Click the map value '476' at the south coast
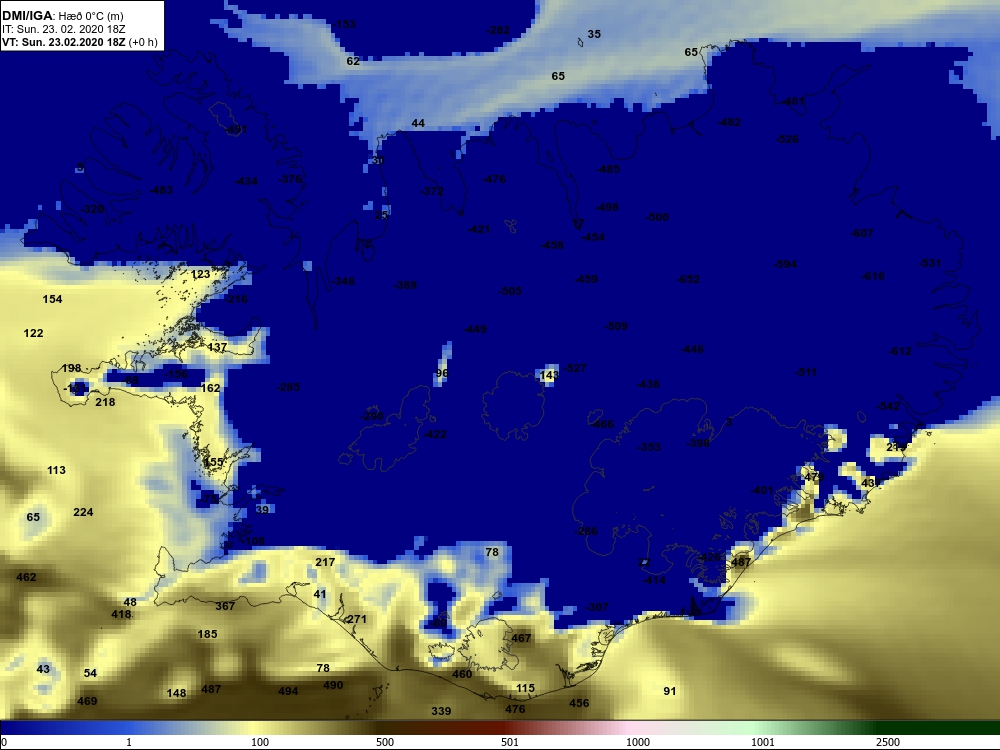Screen dimensions: 1000x750 coord(515,709)
